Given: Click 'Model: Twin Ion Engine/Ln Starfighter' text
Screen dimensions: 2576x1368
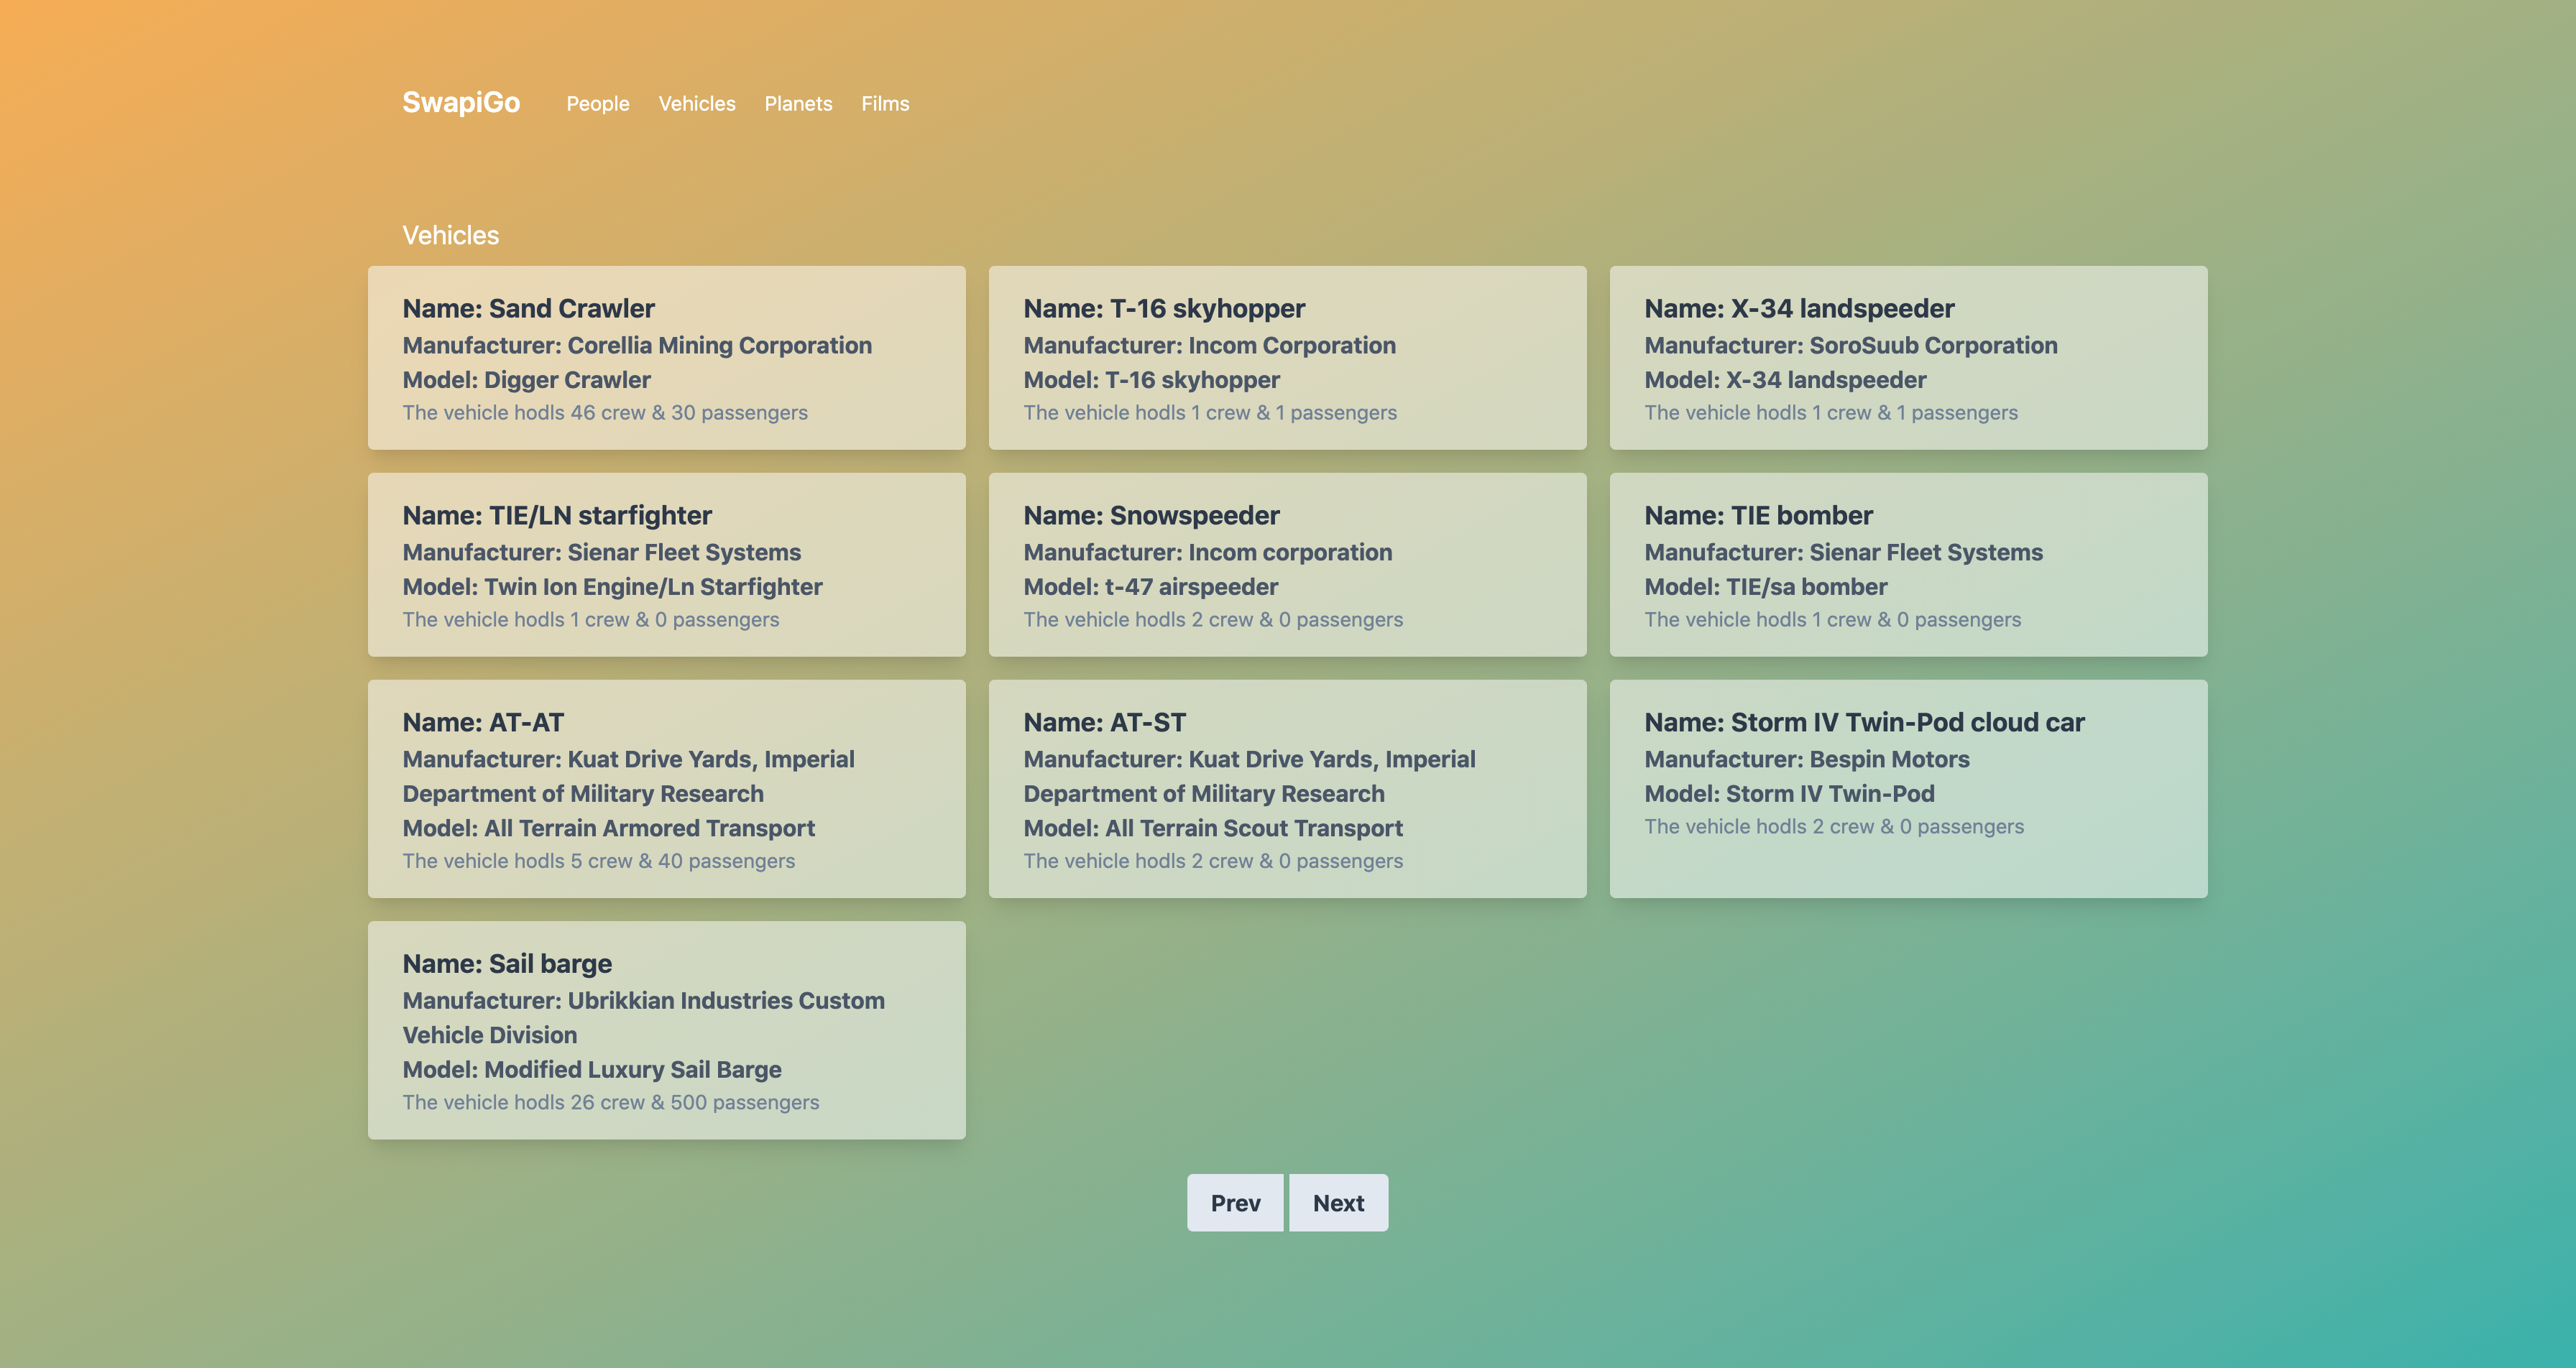Looking at the screenshot, I should pos(612,587).
